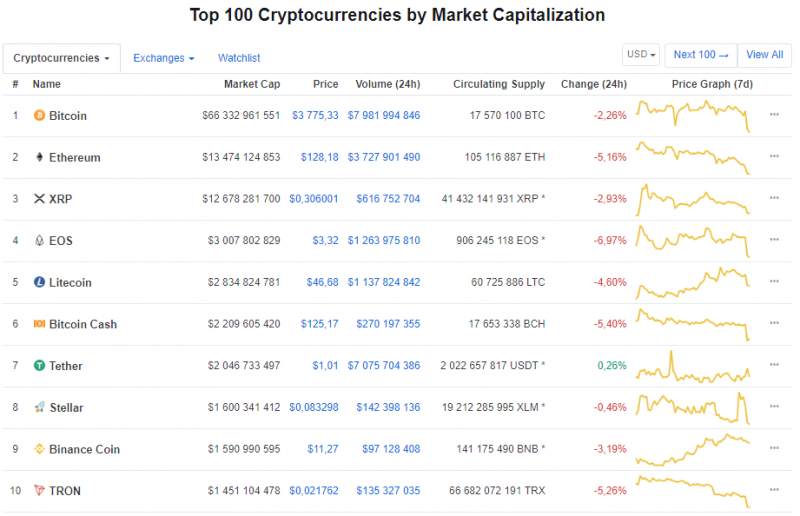Click the TRON logo icon
Viewport: 800px width, 516px height.
(x=40, y=491)
